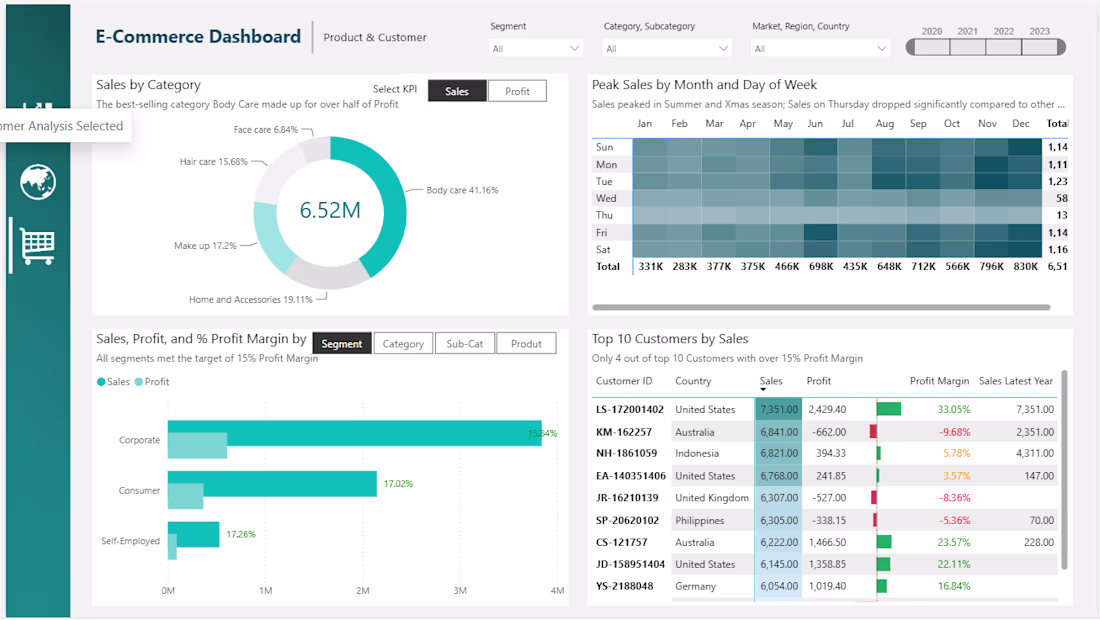The width and height of the screenshot is (1100, 620).
Task: Select customer KM-162257 row
Action: [x=825, y=432]
